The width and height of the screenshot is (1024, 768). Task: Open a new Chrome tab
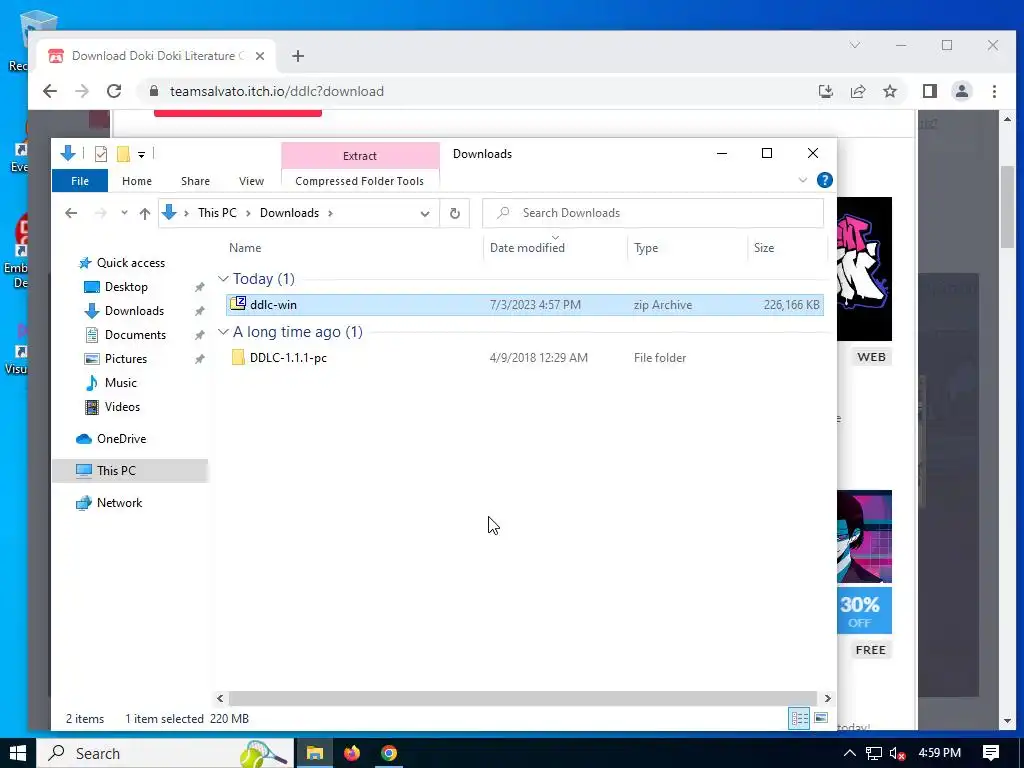298,56
